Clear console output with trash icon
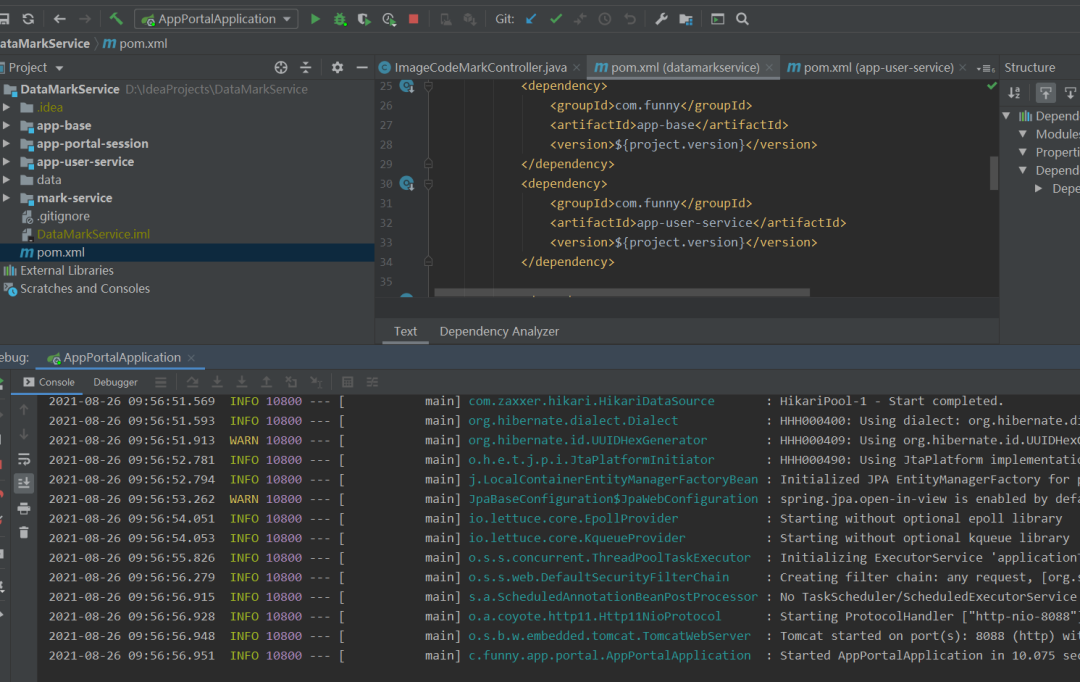Image resolution: width=1080 pixels, height=682 pixels. pos(24,533)
